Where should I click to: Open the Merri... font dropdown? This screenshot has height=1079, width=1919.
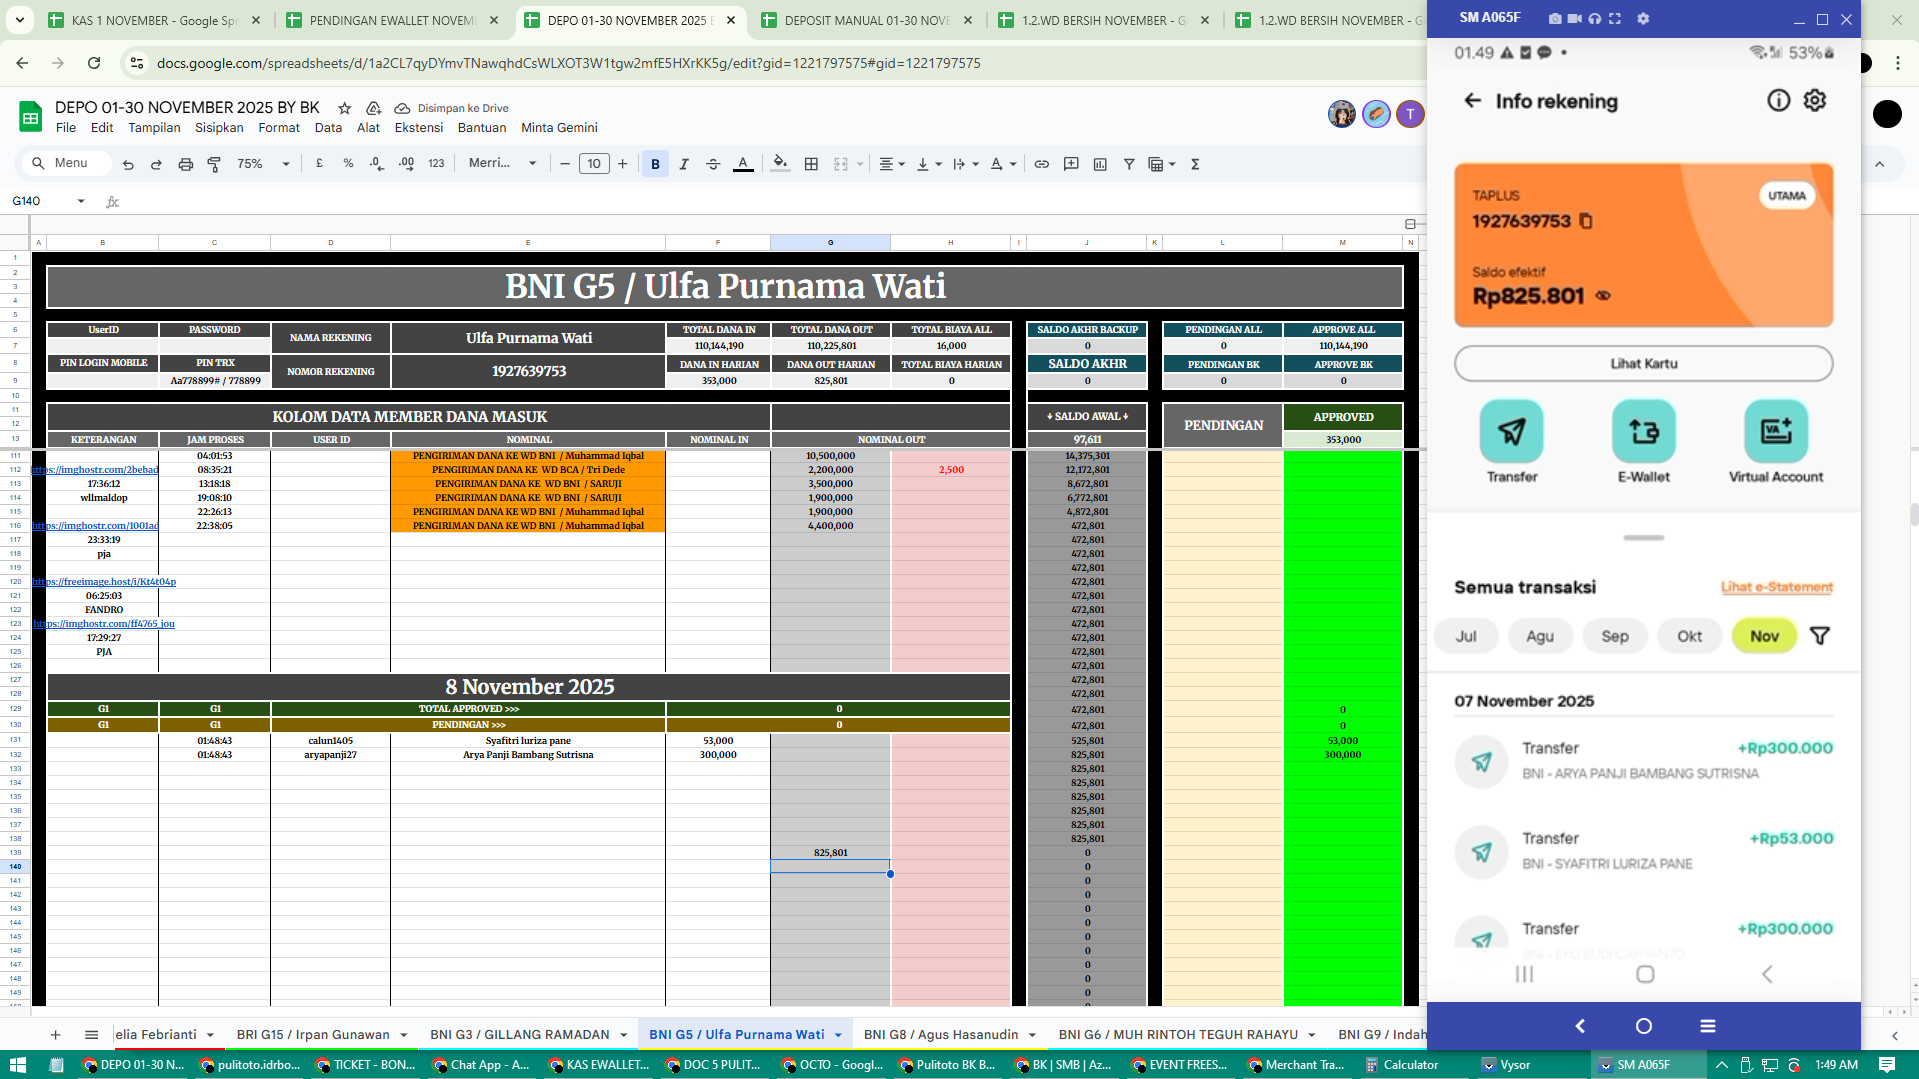point(503,164)
